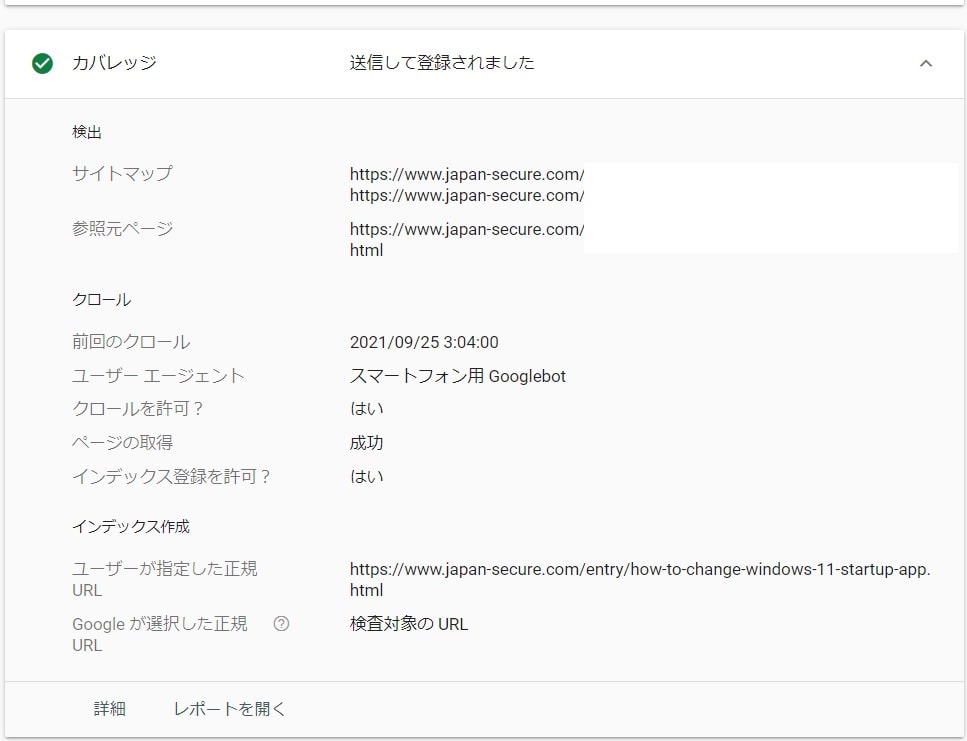967x741 pixels.
Task: Click the ユーザーが指定した正規 URL label
Action: click(165, 579)
